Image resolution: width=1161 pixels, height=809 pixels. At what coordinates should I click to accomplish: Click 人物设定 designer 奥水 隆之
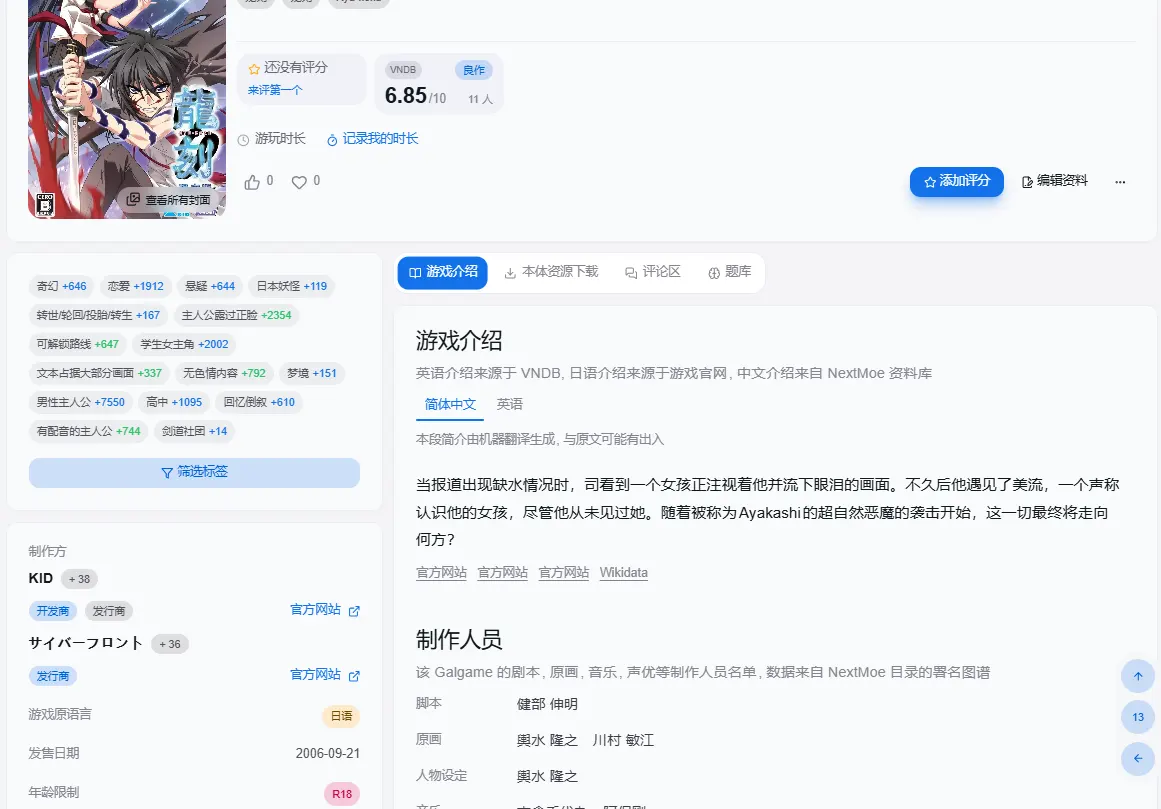tap(547, 776)
